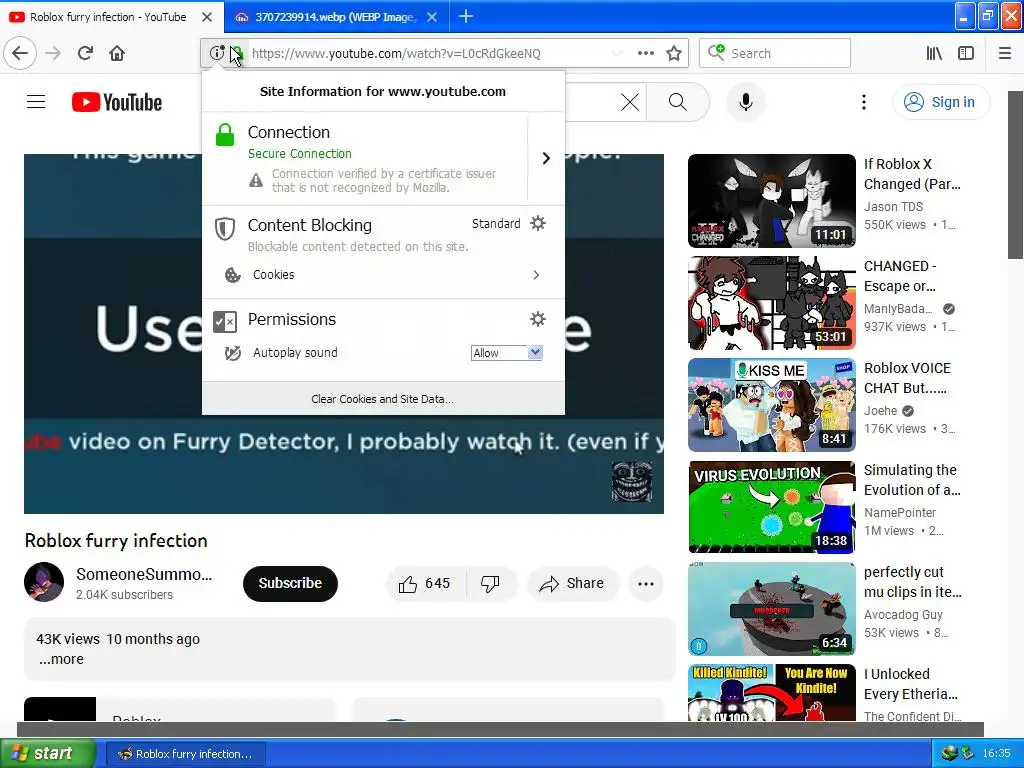Viewport: 1024px width, 768px height.
Task: Open Roblox VOICE CHAT video thumbnail
Action: (771, 405)
